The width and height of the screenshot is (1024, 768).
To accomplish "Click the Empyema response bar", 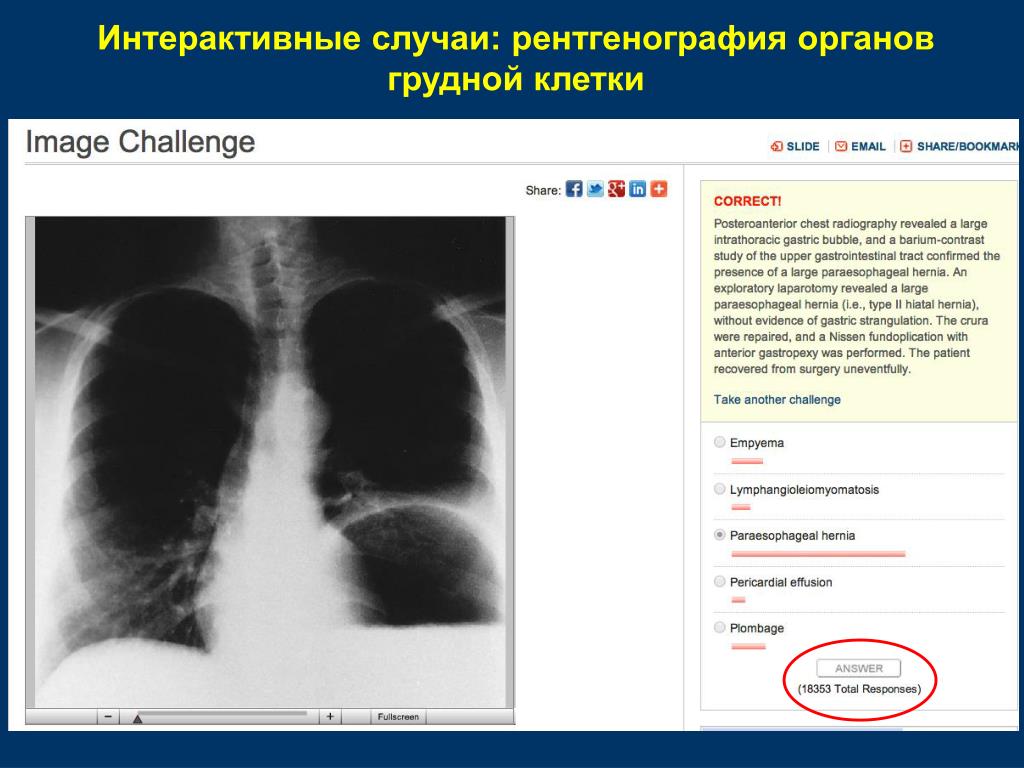I will click(746, 461).
